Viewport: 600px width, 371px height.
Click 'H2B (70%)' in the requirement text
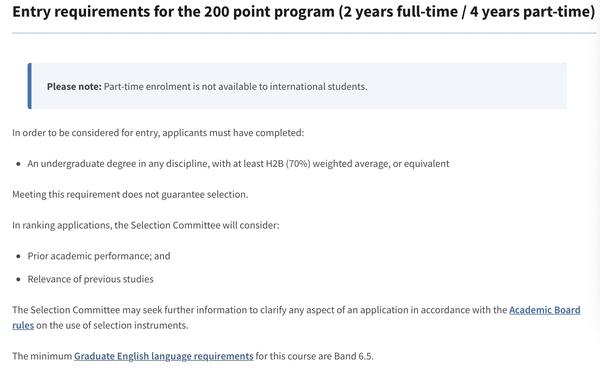(x=288, y=164)
